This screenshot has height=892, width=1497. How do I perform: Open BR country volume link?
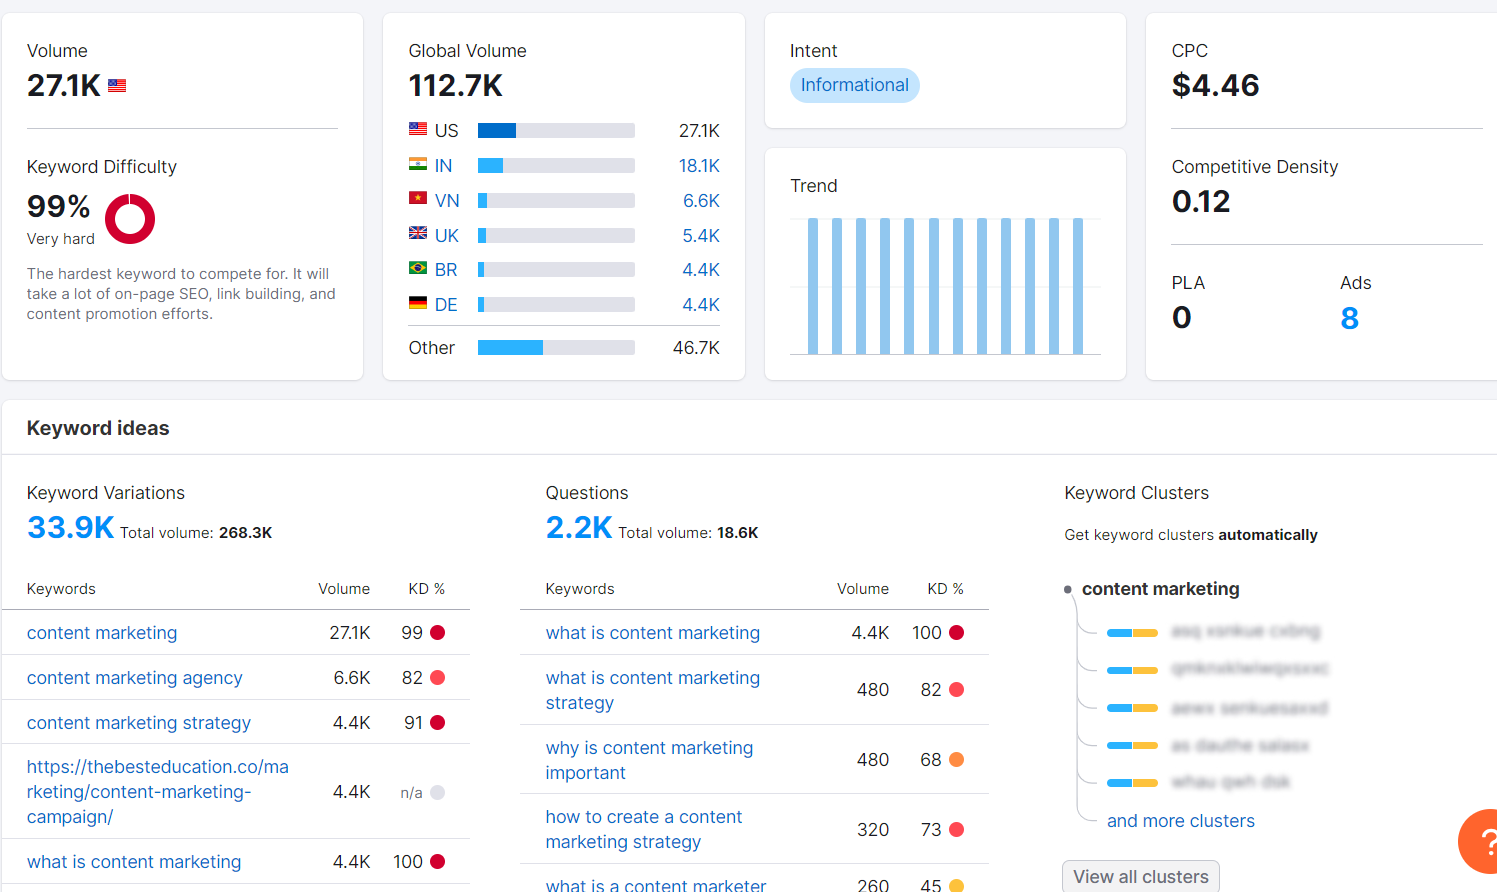pyautogui.click(x=446, y=270)
